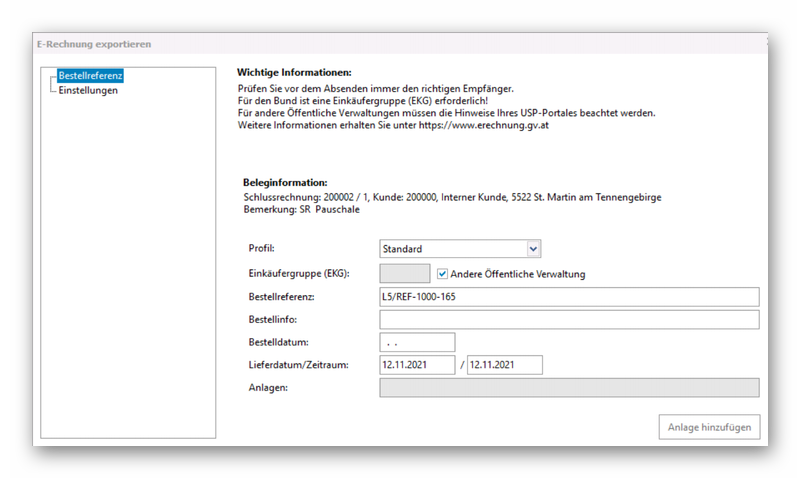Image resolution: width=800 pixels, height=478 pixels.
Task: Click the Wichtige Informationen heading
Action: [294, 73]
